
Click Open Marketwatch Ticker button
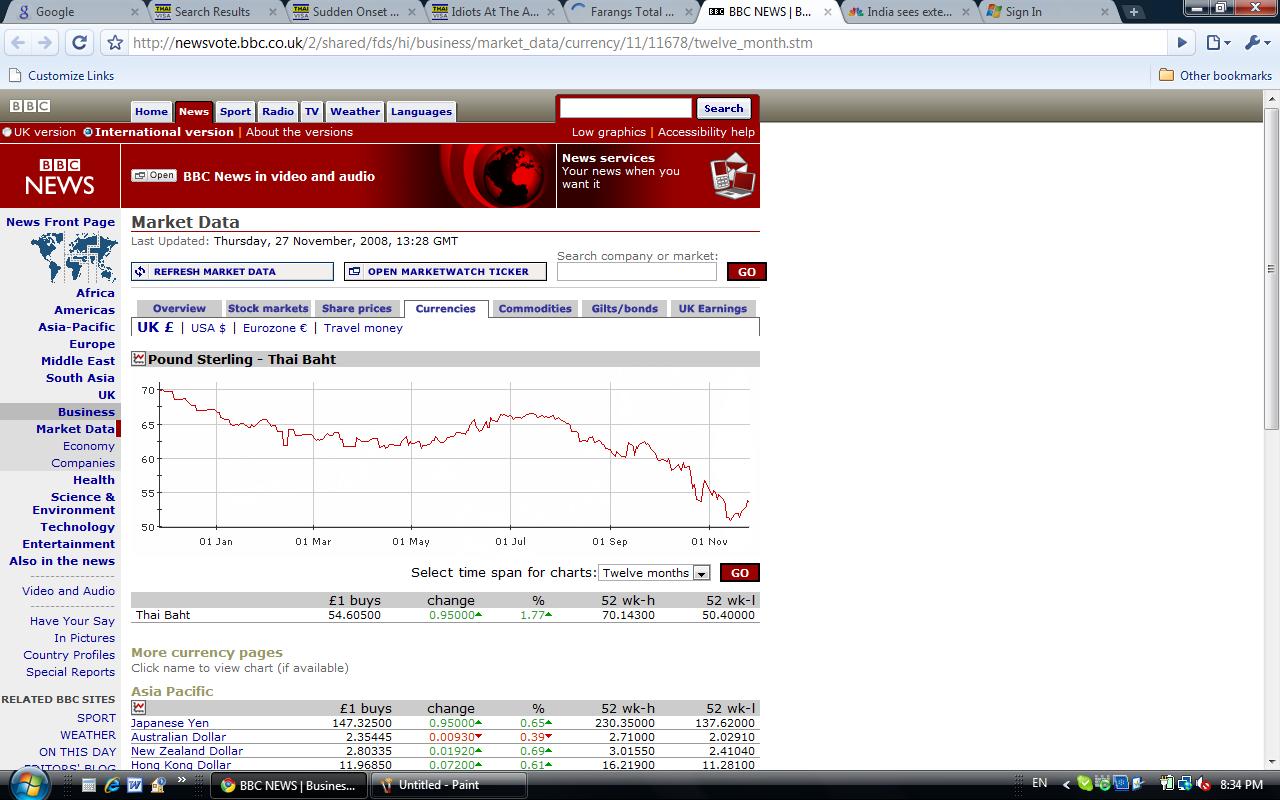(445, 271)
